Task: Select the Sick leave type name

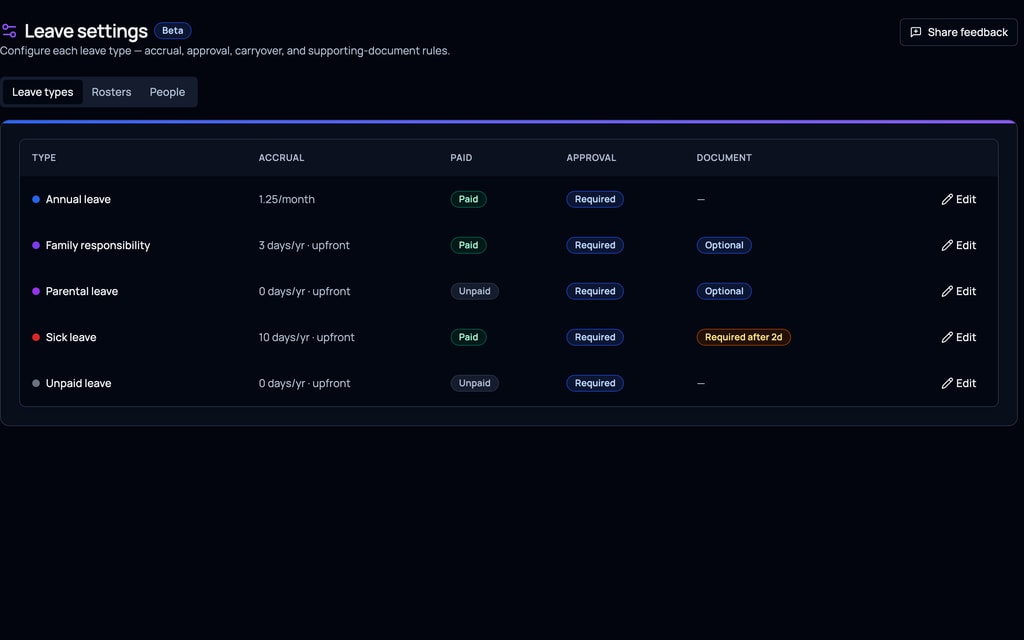Action: [x=71, y=338]
